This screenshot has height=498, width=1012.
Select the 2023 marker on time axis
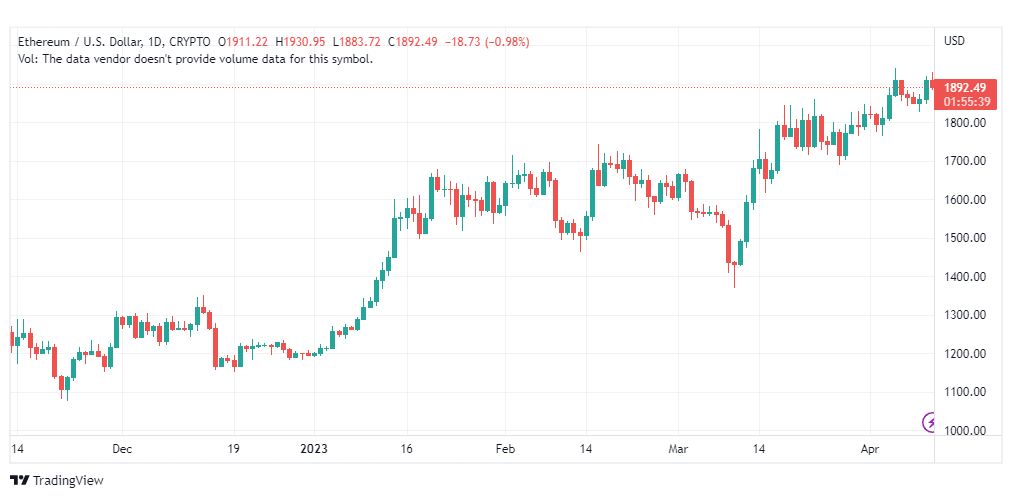click(314, 449)
